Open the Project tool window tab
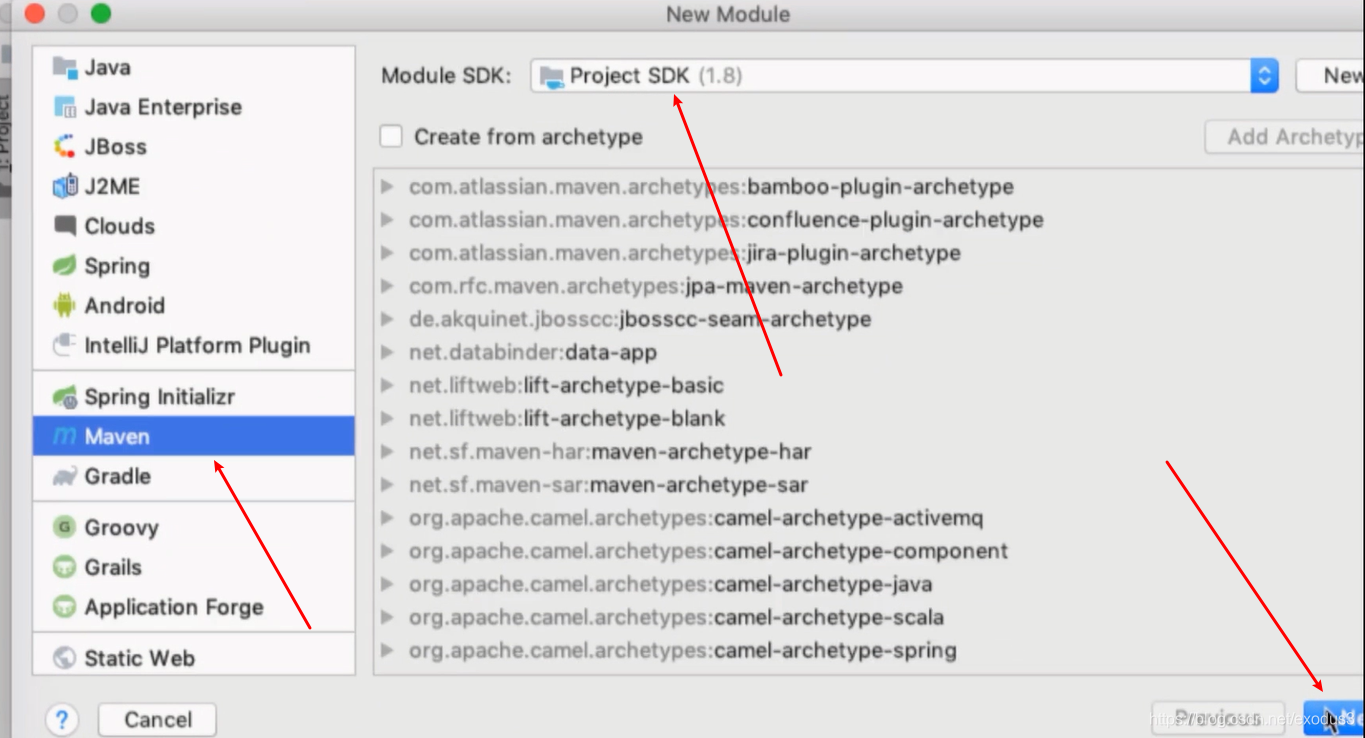This screenshot has height=738, width=1365. click(5, 138)
